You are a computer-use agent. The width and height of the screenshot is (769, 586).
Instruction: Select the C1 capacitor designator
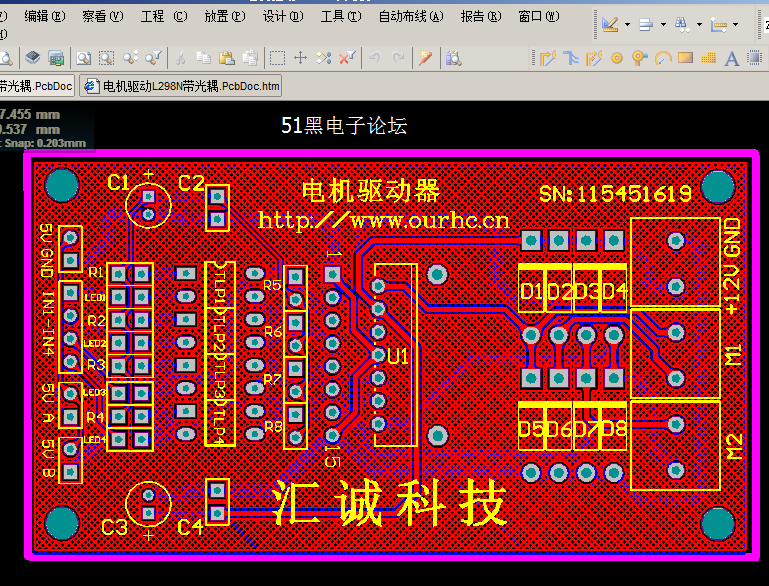(x=118, y=183)
